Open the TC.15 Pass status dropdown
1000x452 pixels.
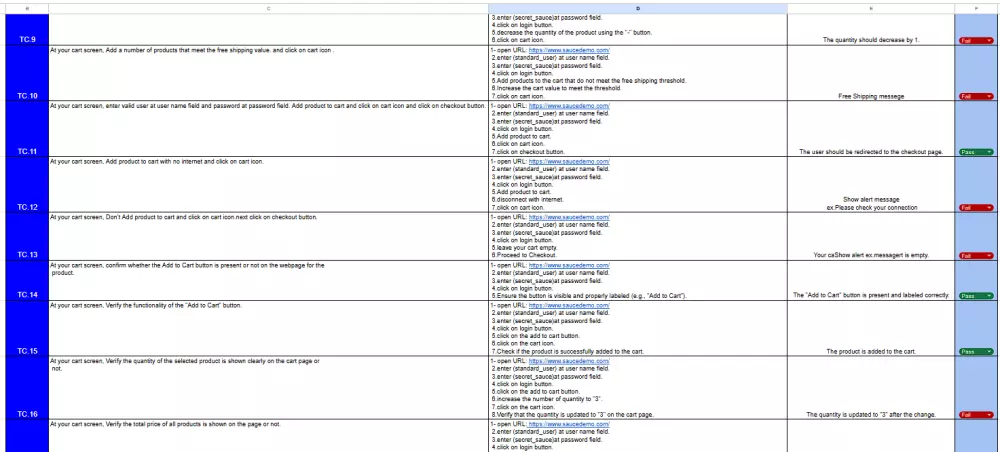point(976,351)
